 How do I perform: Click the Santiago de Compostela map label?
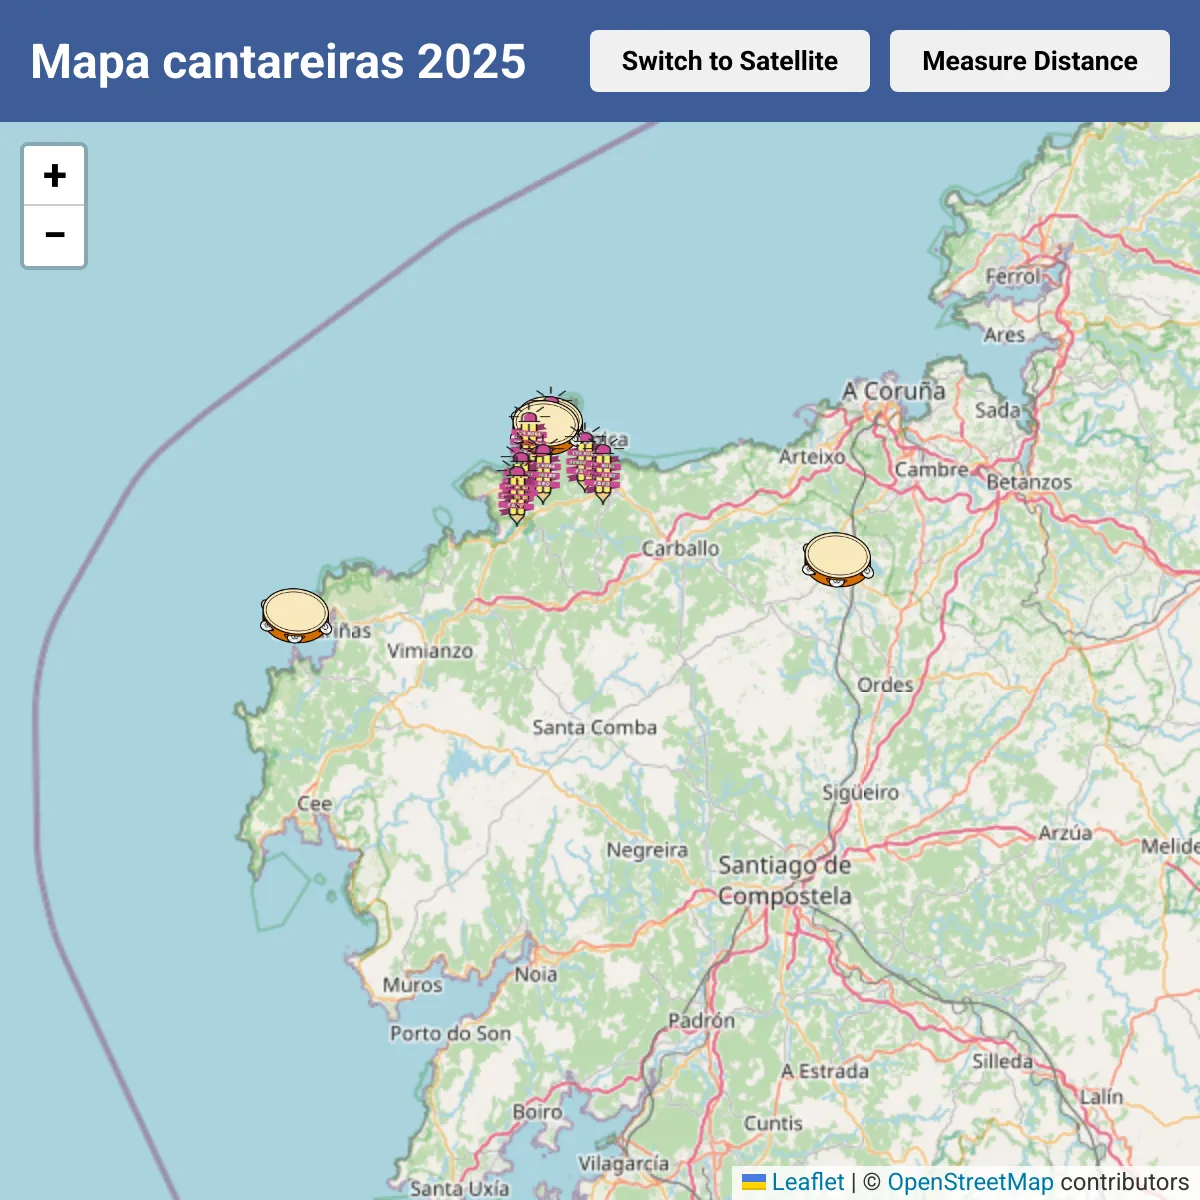(x=785, y=880)
